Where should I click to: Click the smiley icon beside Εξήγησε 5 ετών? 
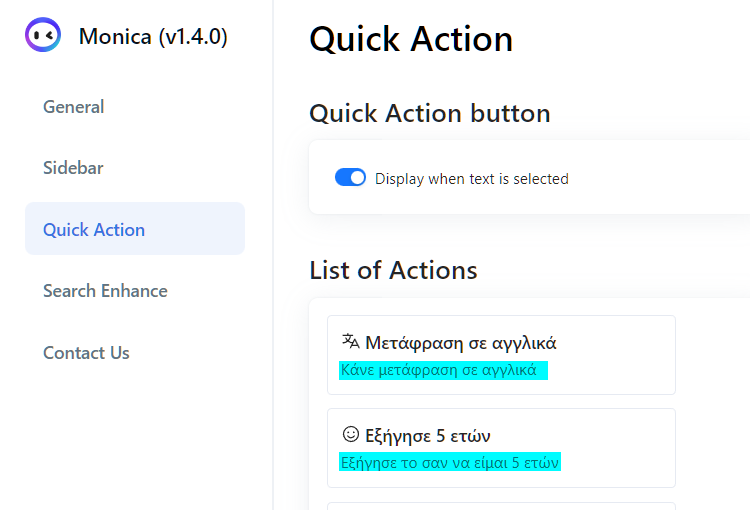point(351,434)
